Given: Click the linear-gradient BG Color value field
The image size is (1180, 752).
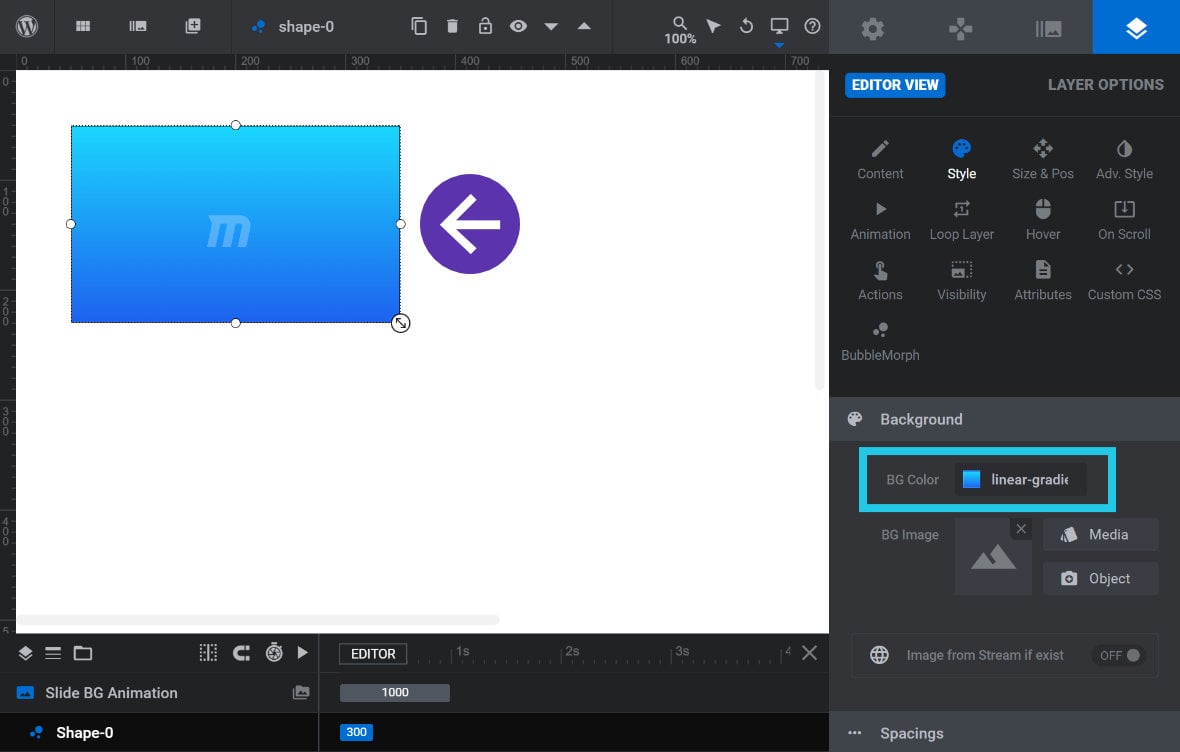Looking at the screenshot, I should [x=1021, y=480].
